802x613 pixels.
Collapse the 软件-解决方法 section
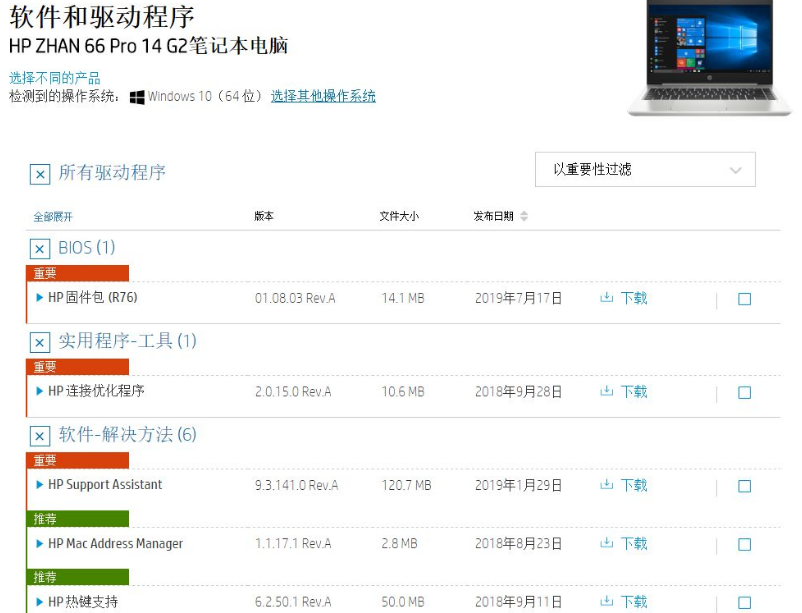[x=38, y=436]
